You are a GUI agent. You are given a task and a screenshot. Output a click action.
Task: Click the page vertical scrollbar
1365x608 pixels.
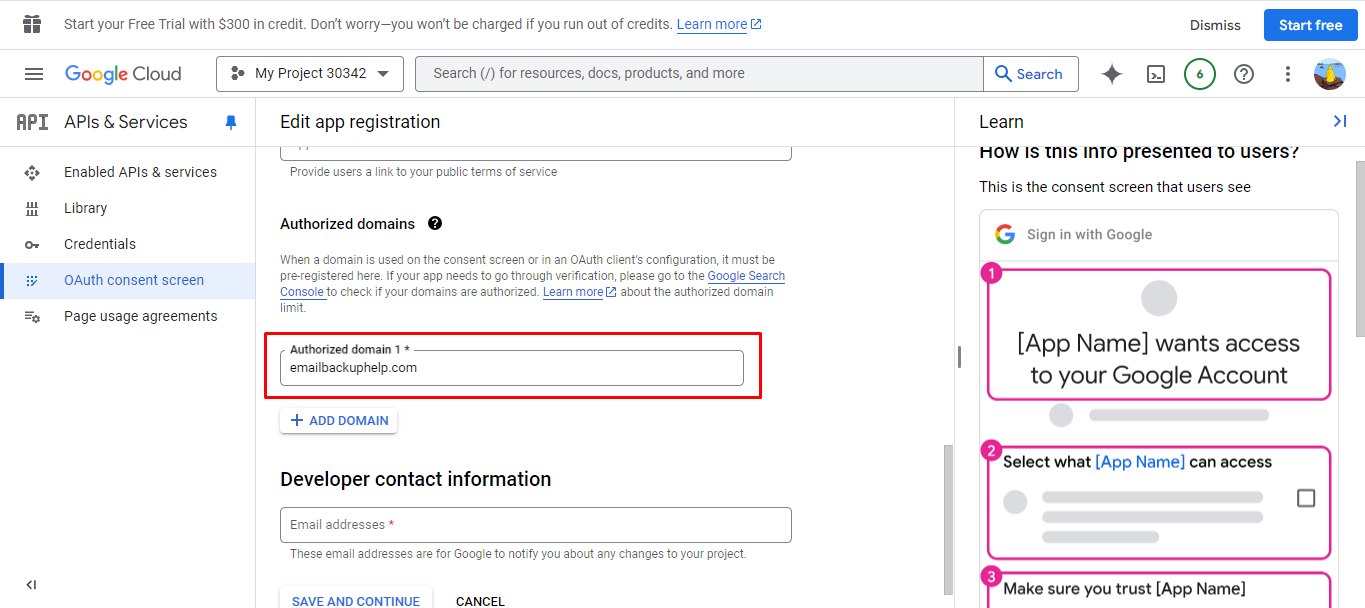pos(948,520)
